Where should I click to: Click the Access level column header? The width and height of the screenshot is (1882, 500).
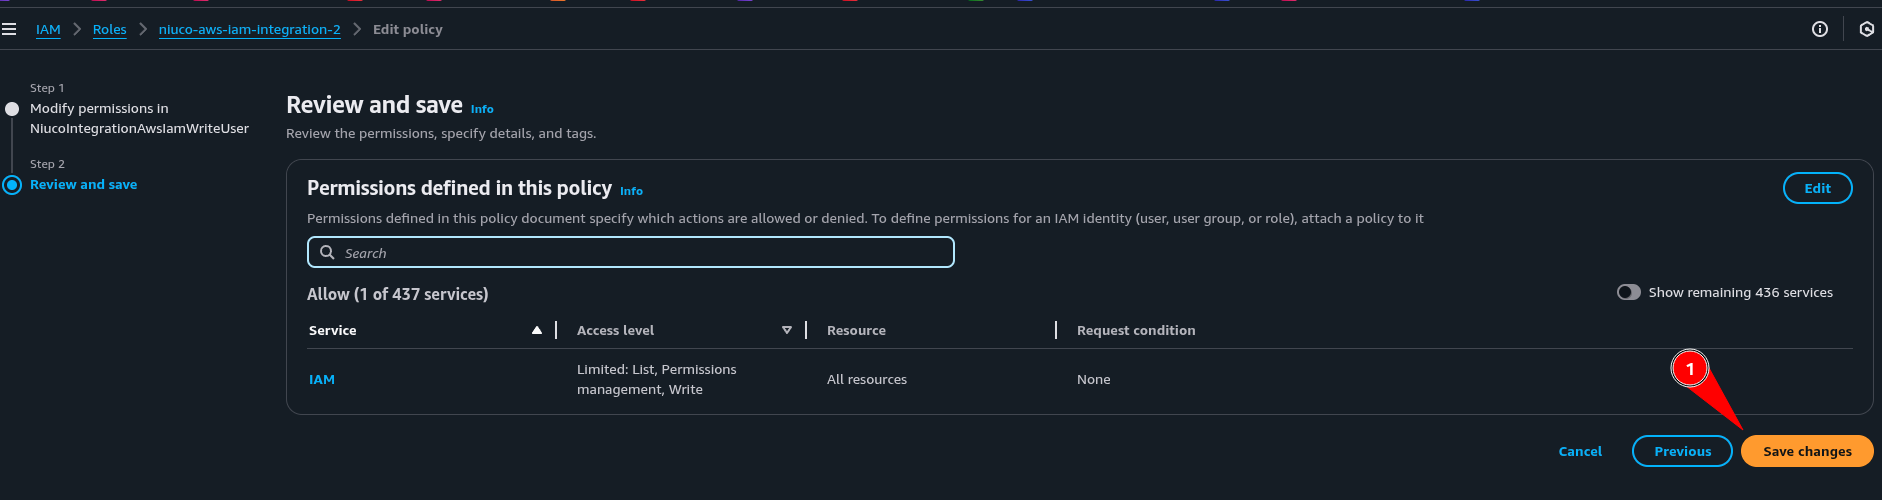click(x=616, y=330)
